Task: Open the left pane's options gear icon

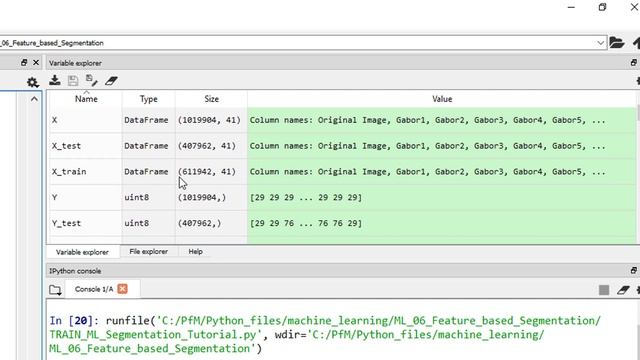Action: tap(33, 82)
